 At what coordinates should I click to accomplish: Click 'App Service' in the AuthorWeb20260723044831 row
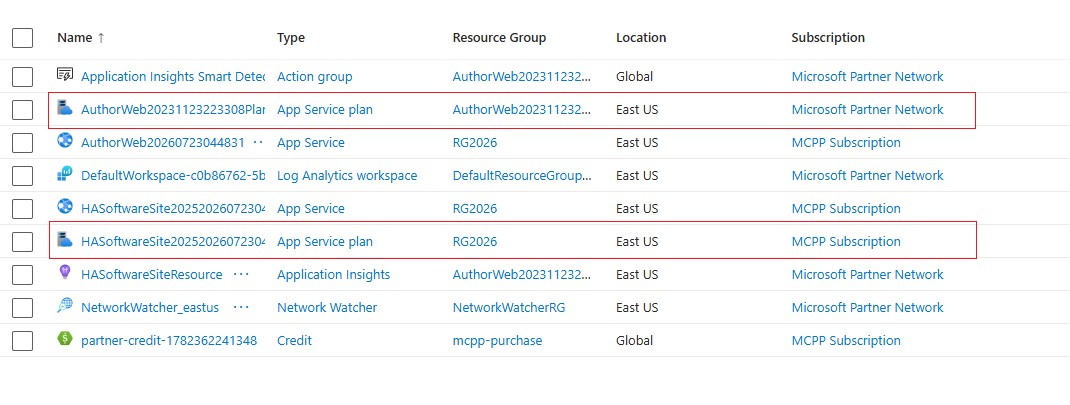point(310,143)
